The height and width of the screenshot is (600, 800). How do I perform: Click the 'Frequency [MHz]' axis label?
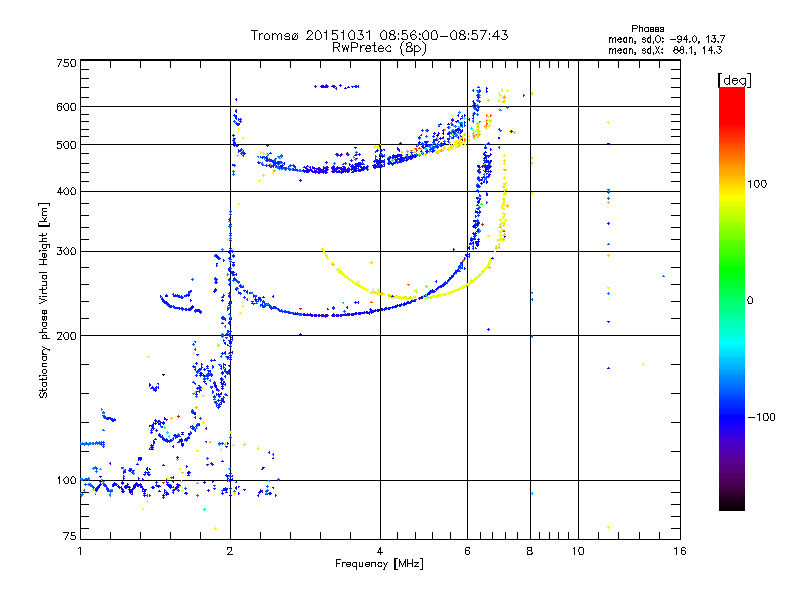[379, 564]
